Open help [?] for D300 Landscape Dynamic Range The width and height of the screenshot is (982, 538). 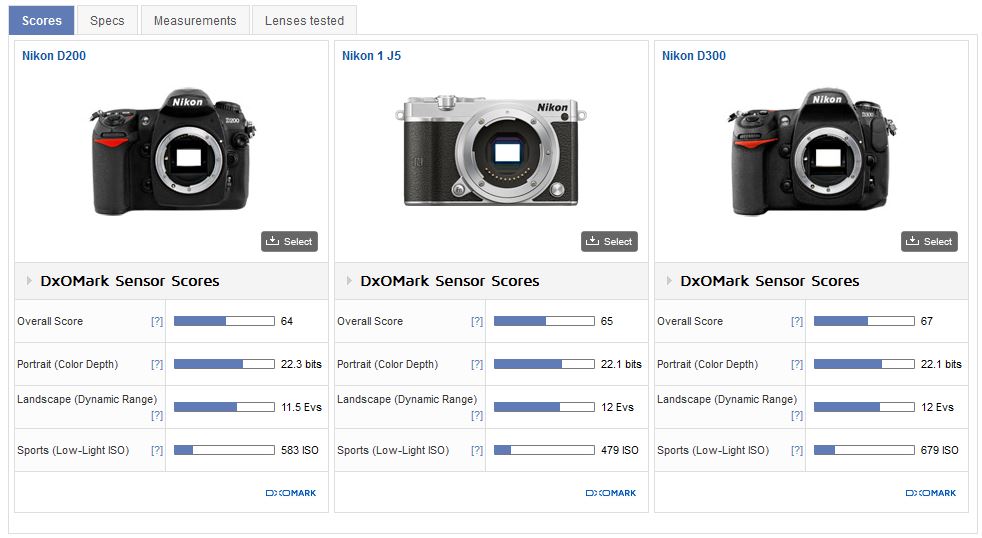[797, 415]
